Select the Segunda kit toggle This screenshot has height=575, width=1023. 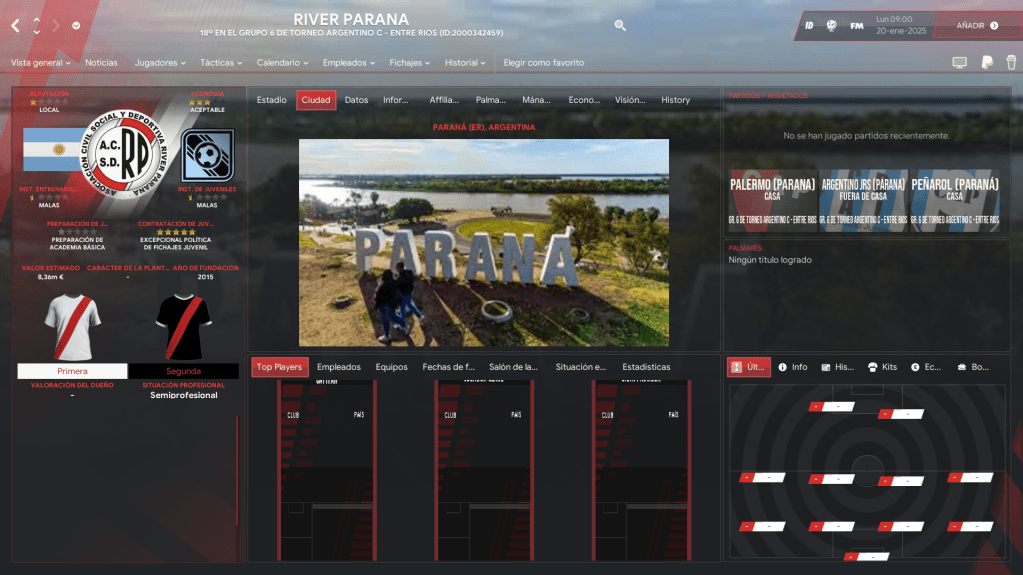click(x=183, y=371)
